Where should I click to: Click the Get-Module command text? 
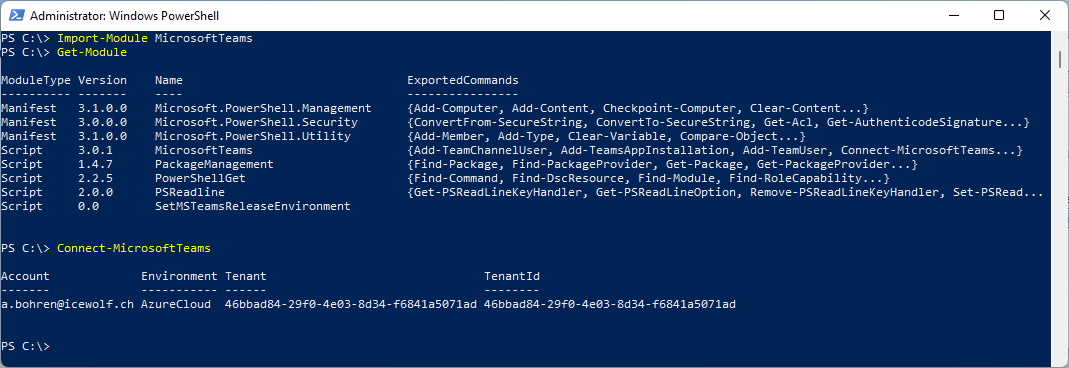pyautogui.click(x=92, y=52)
